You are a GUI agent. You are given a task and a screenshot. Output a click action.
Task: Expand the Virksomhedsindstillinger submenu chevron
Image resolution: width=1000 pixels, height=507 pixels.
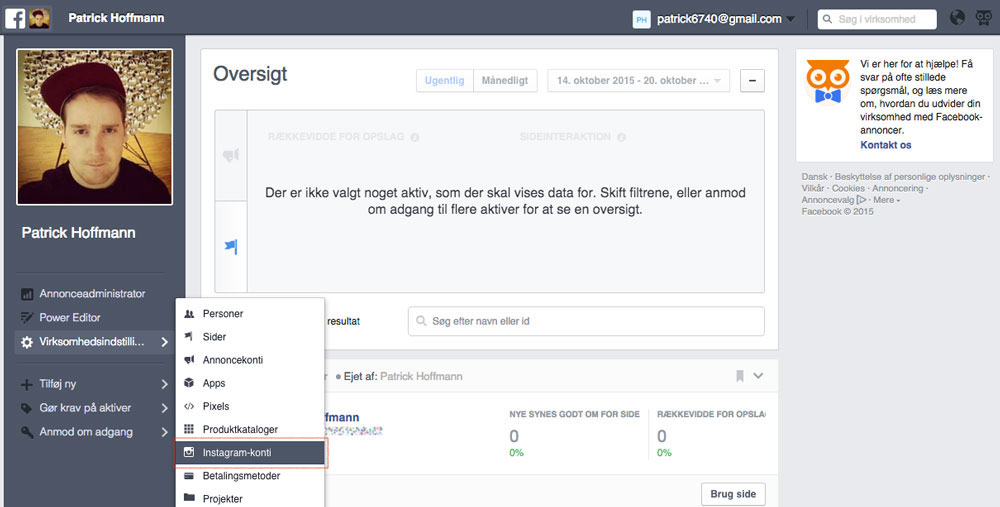click(165, 342)
